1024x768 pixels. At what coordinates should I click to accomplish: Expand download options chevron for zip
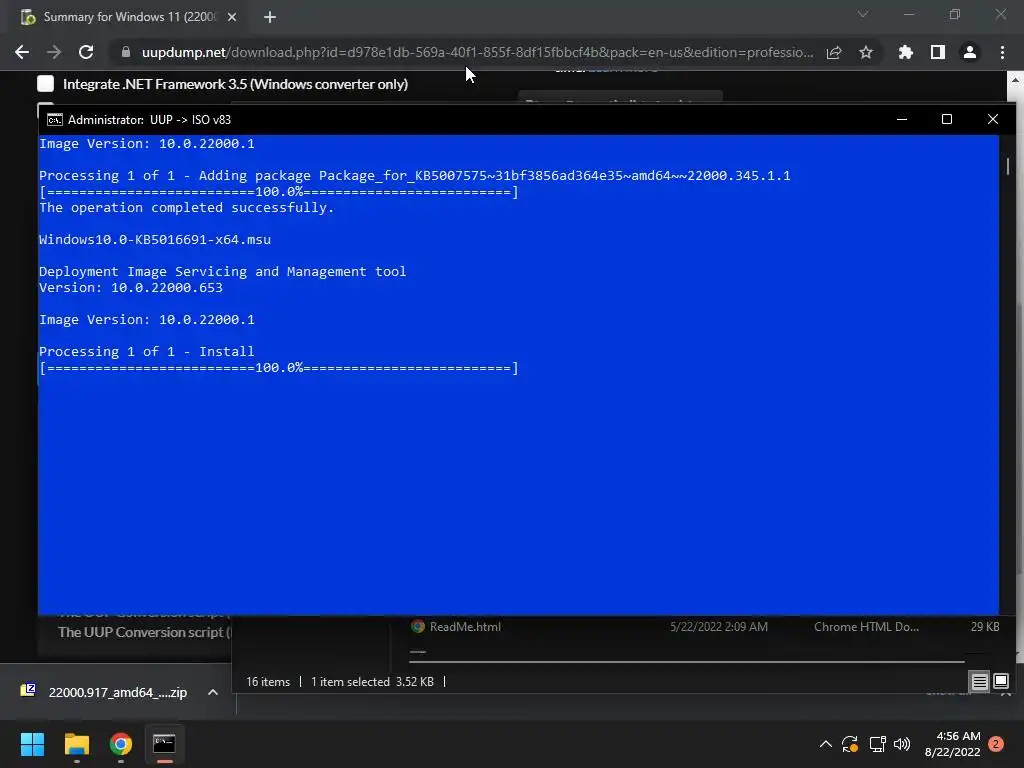coord(212,692)
